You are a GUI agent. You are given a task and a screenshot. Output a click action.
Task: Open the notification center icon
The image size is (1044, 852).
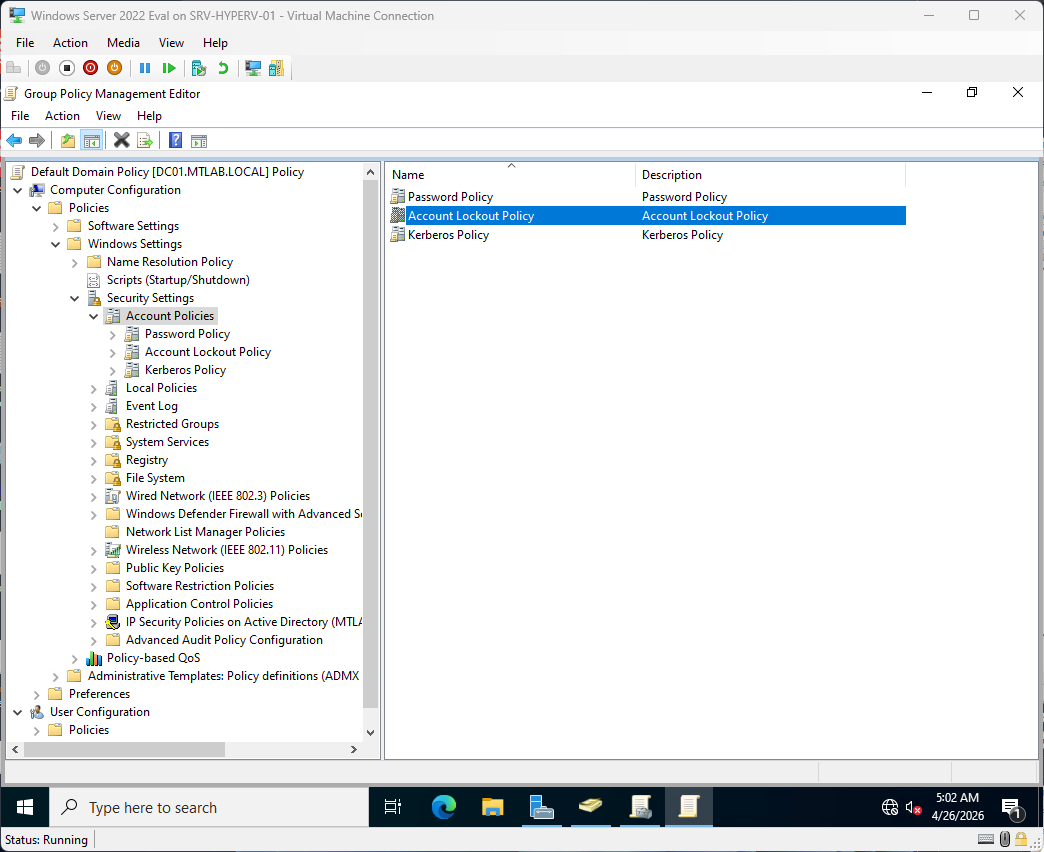tap(1013, 809)
